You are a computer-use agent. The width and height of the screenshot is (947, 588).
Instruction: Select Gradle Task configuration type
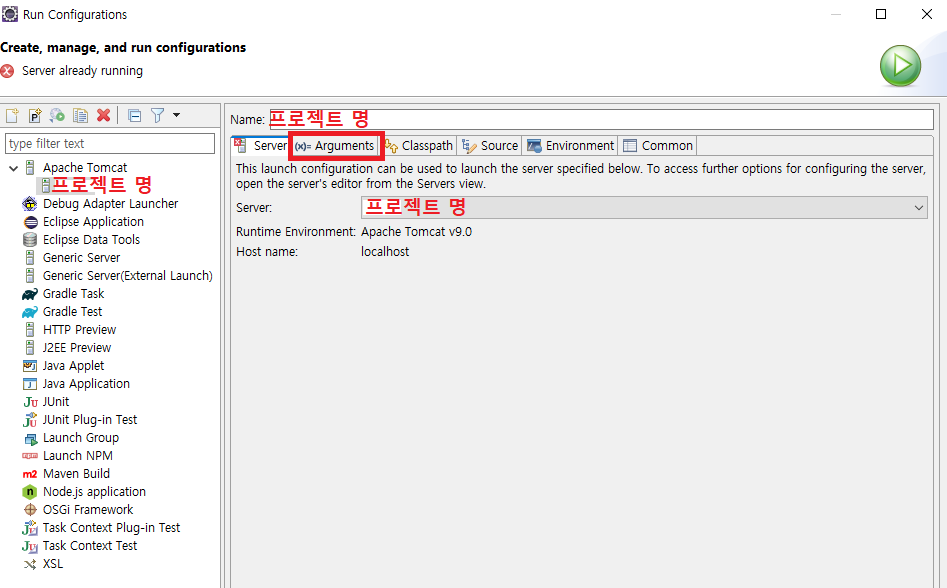coord(73,293)
